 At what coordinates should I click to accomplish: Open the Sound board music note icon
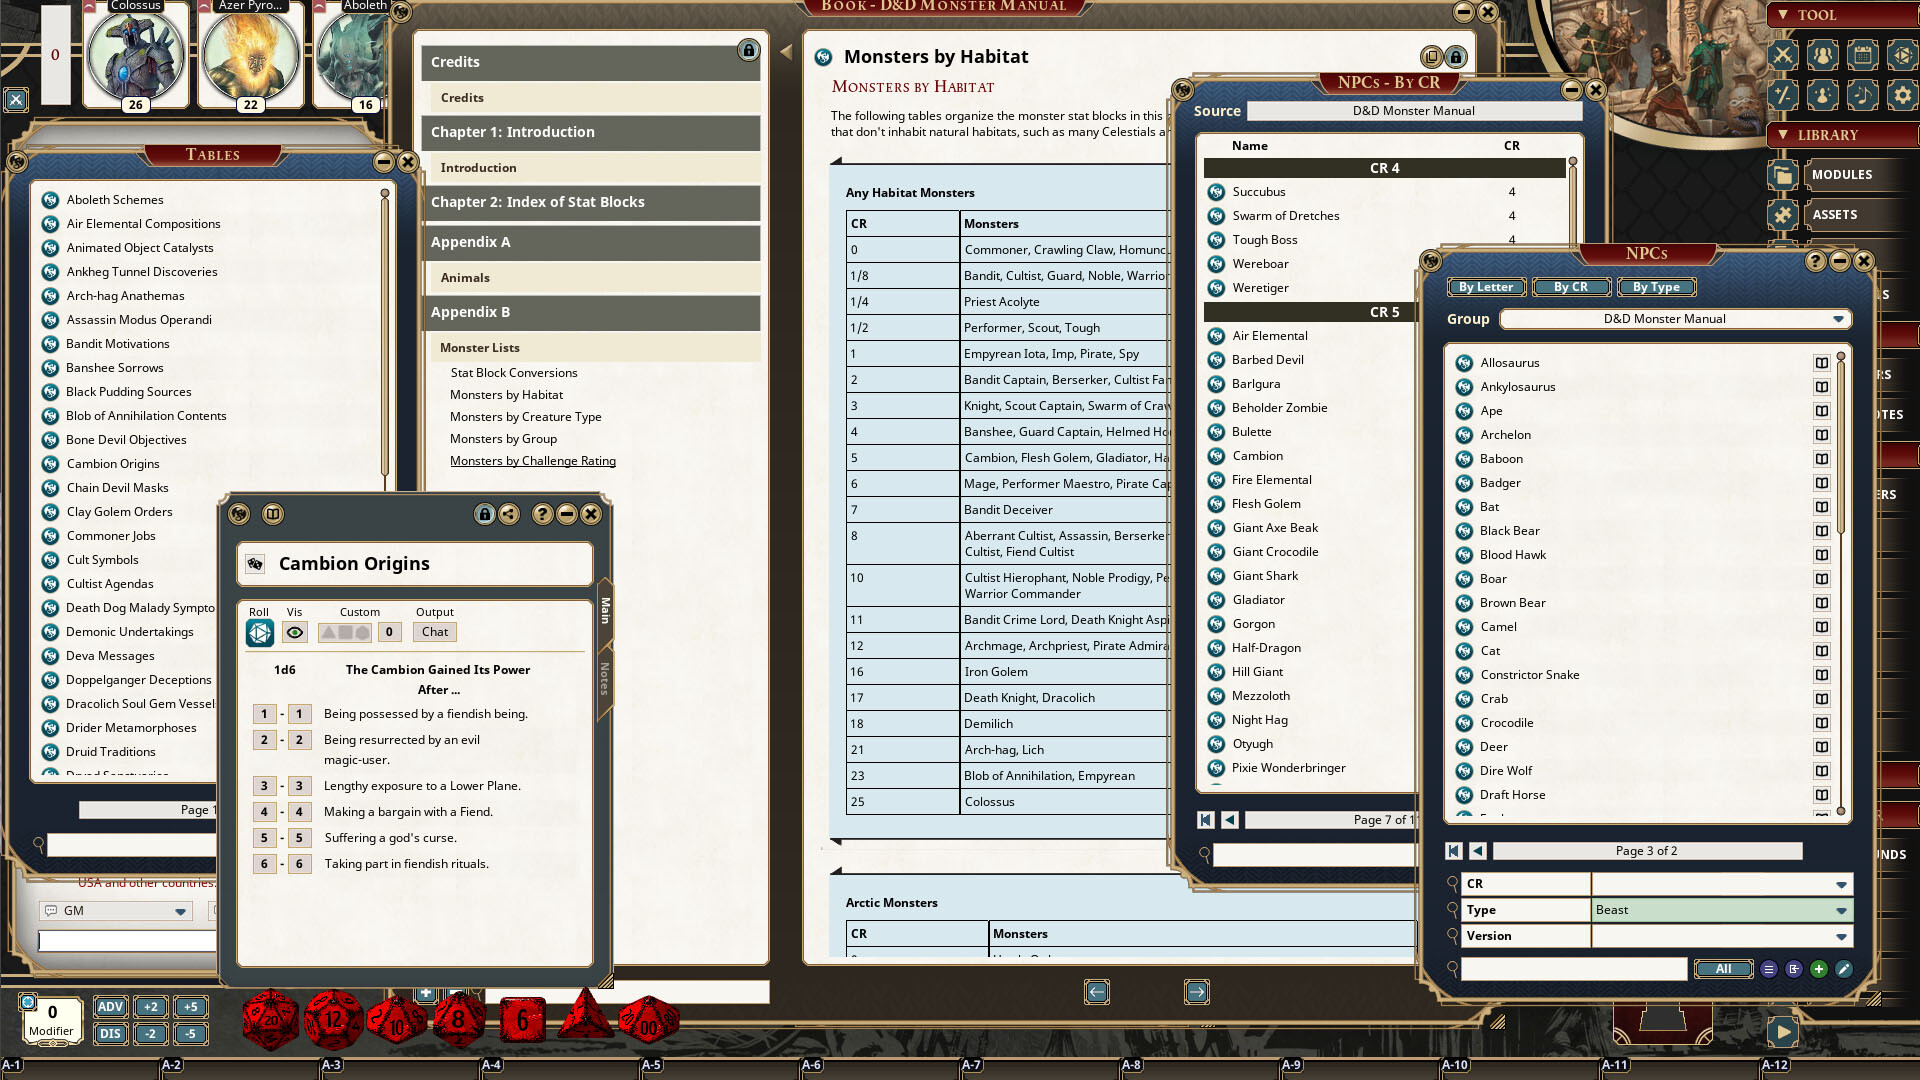[1862, 96]
